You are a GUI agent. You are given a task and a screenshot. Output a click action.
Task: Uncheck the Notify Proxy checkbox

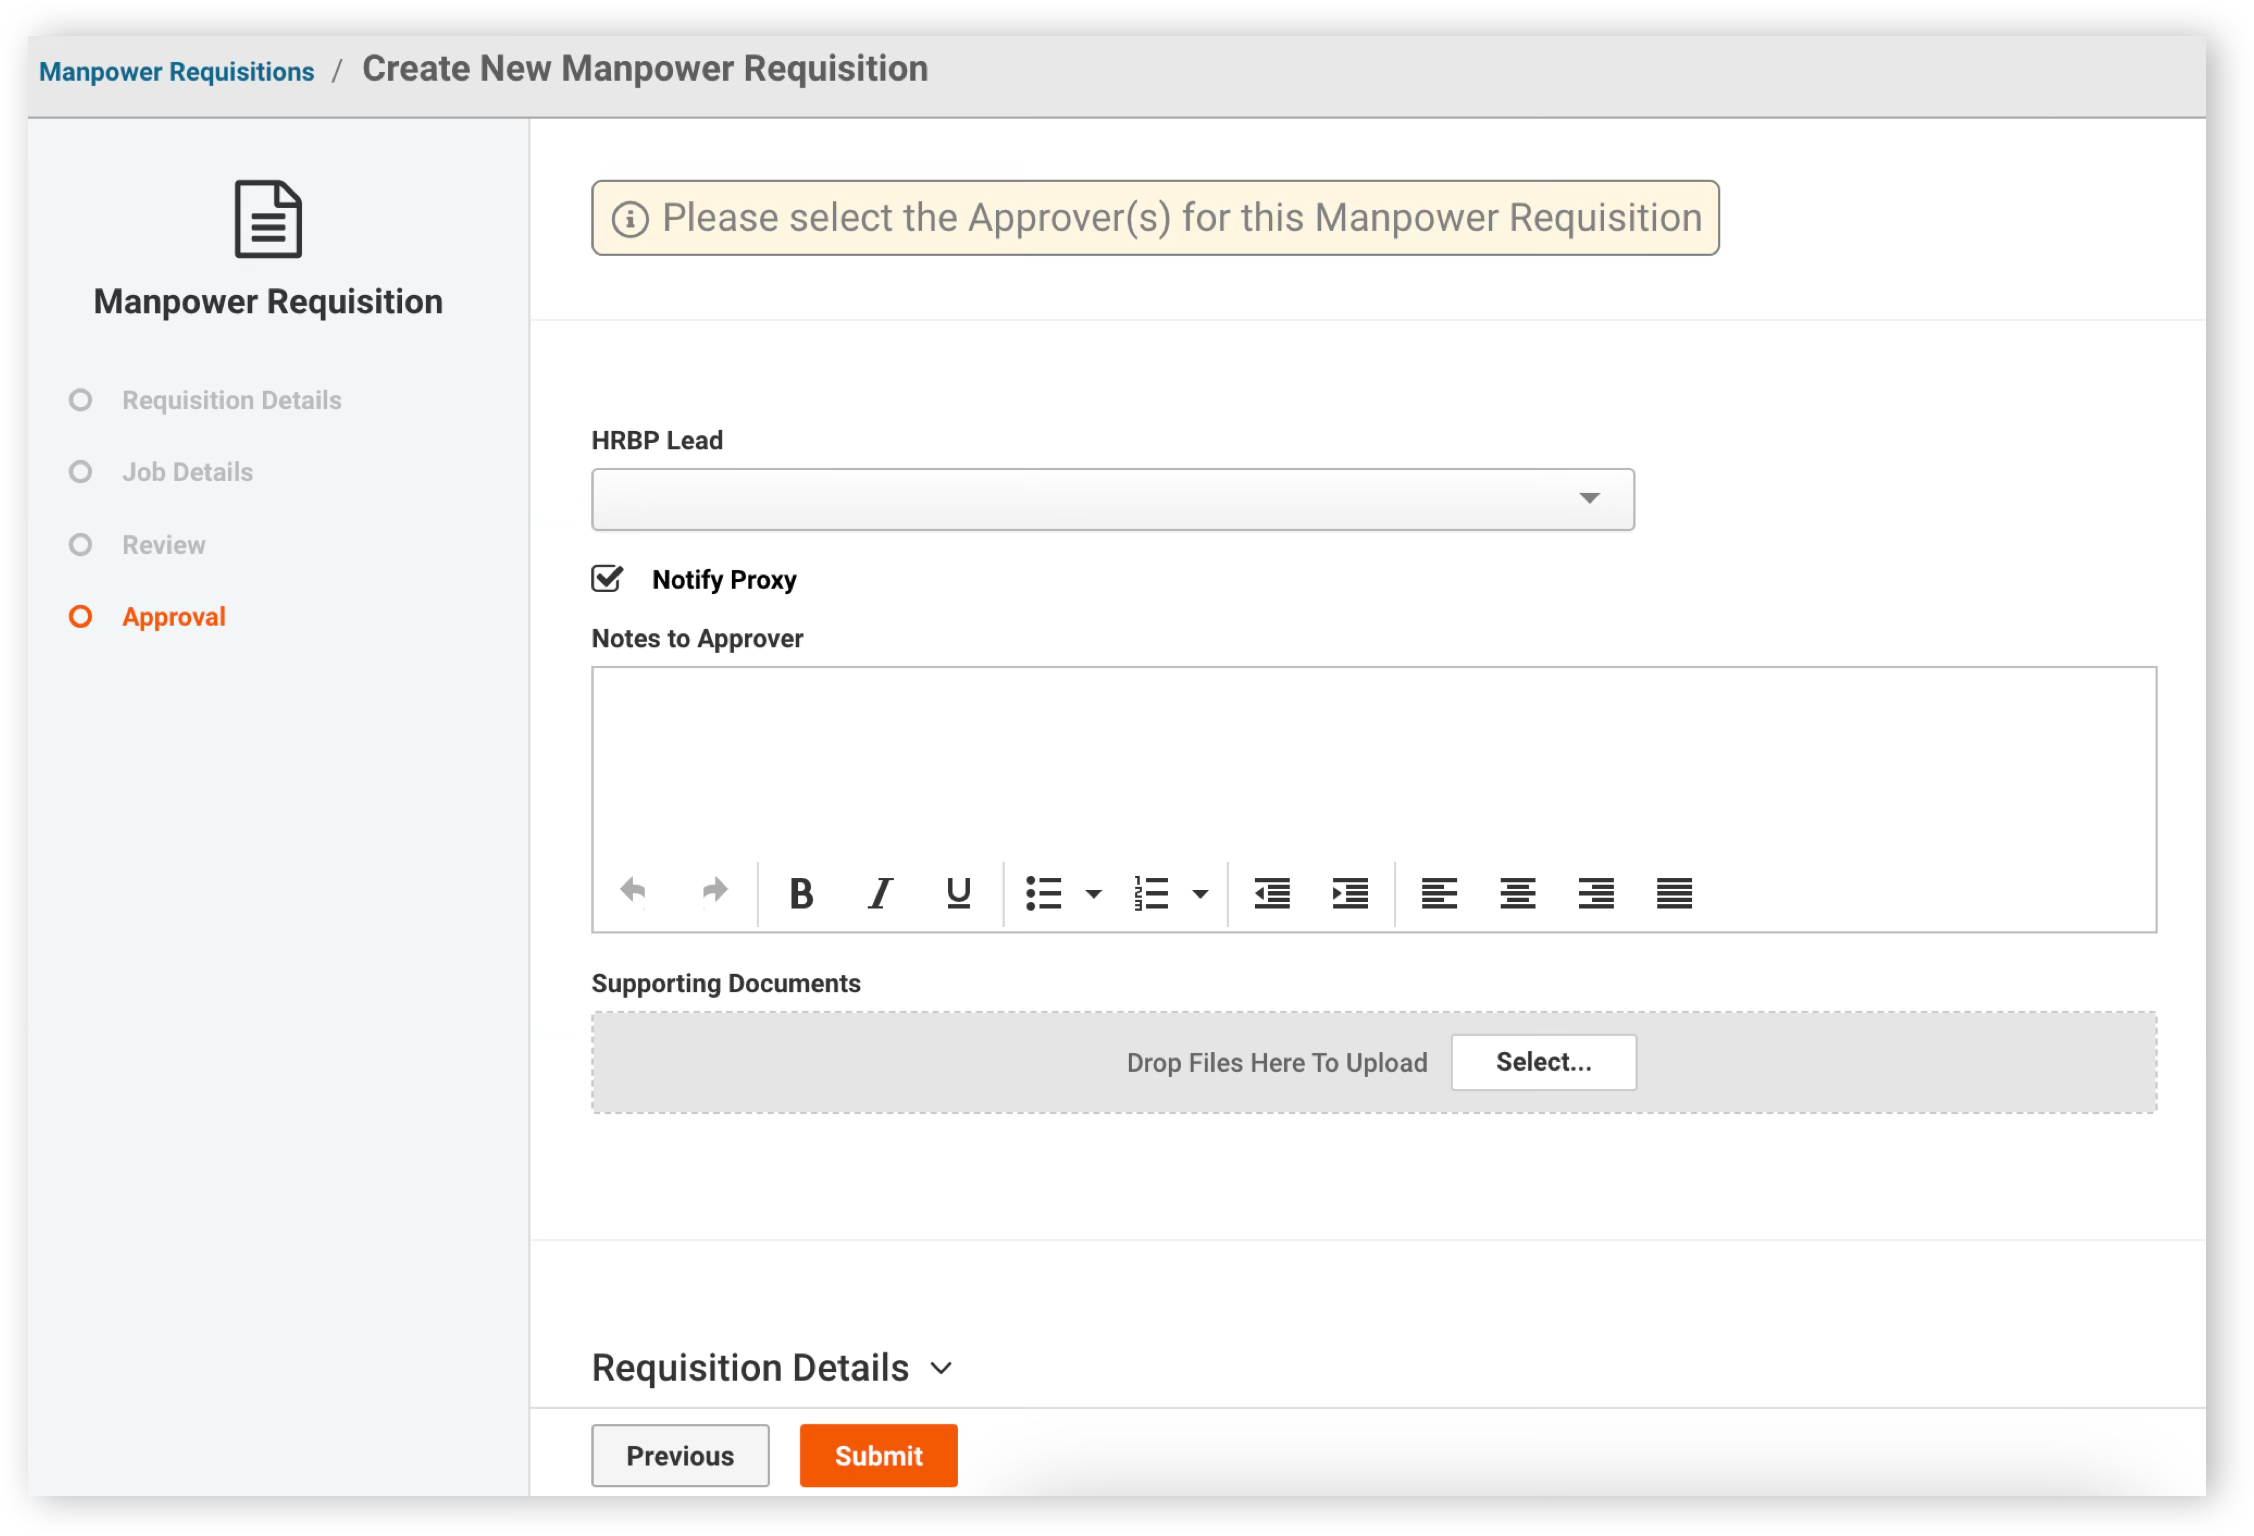pos(607,578)
